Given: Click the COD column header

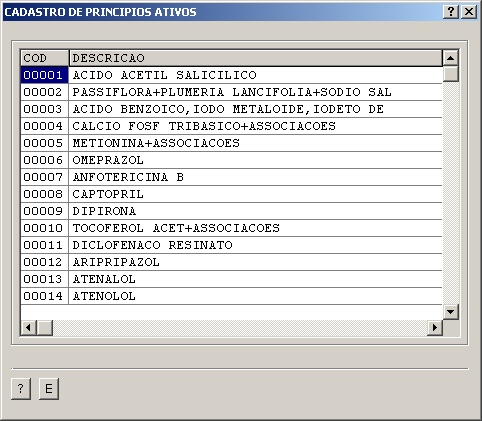Looking at the screenshot, I should click(45, 58).
